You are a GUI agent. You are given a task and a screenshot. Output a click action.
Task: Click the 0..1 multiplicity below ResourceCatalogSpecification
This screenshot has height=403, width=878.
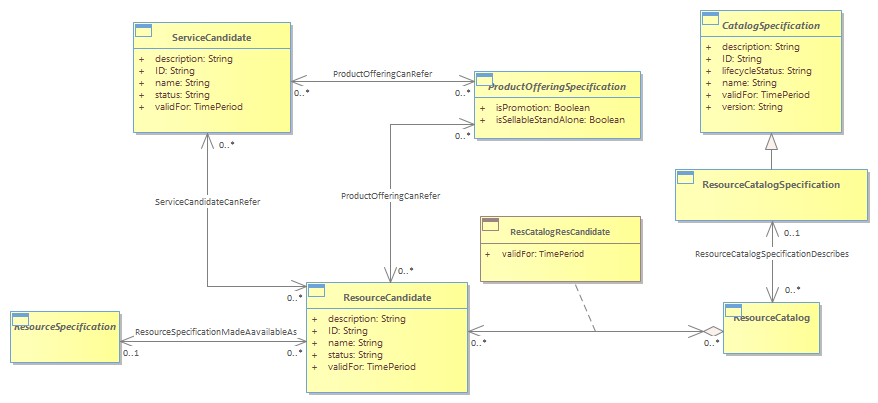point(792,232)
